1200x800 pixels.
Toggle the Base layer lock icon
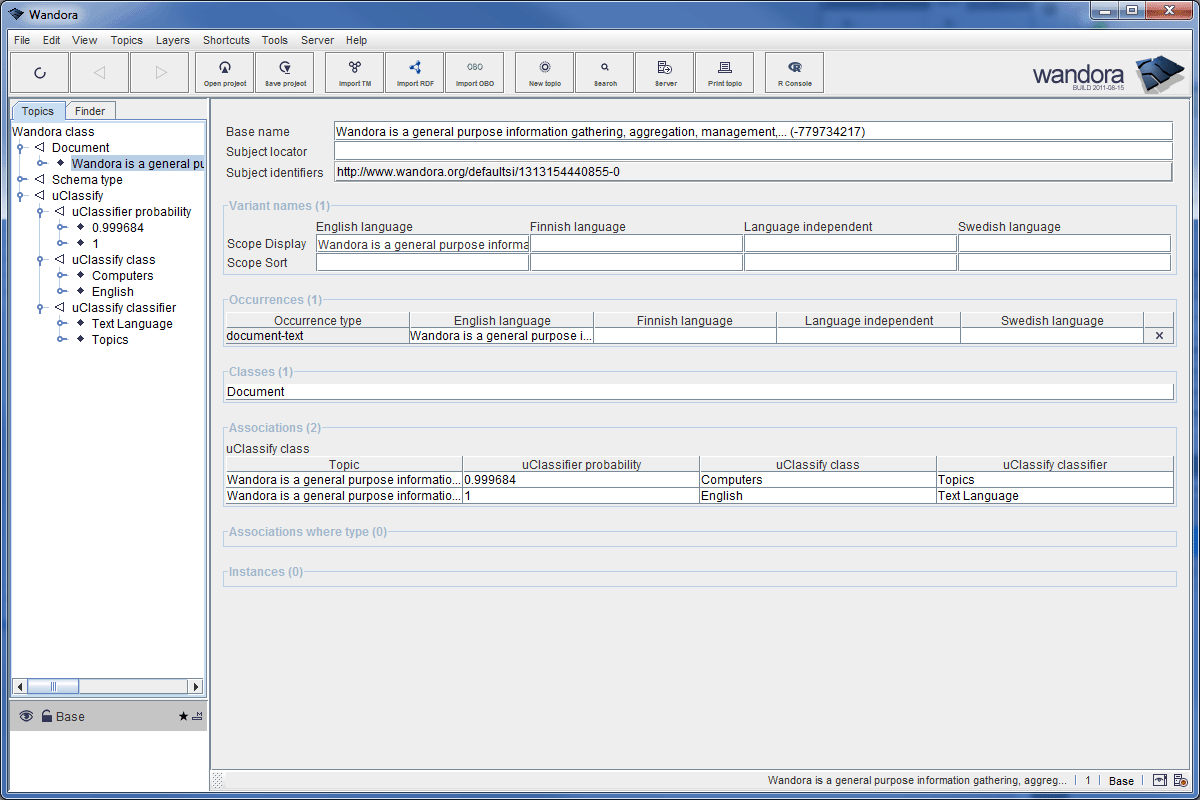click(46, 716)
